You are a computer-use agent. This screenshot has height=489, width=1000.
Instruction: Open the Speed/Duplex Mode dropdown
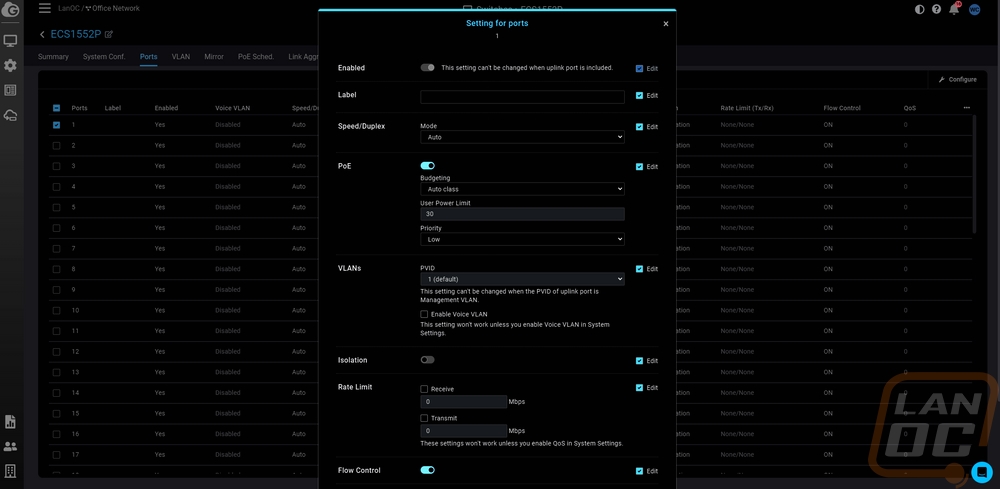(522, 137)
